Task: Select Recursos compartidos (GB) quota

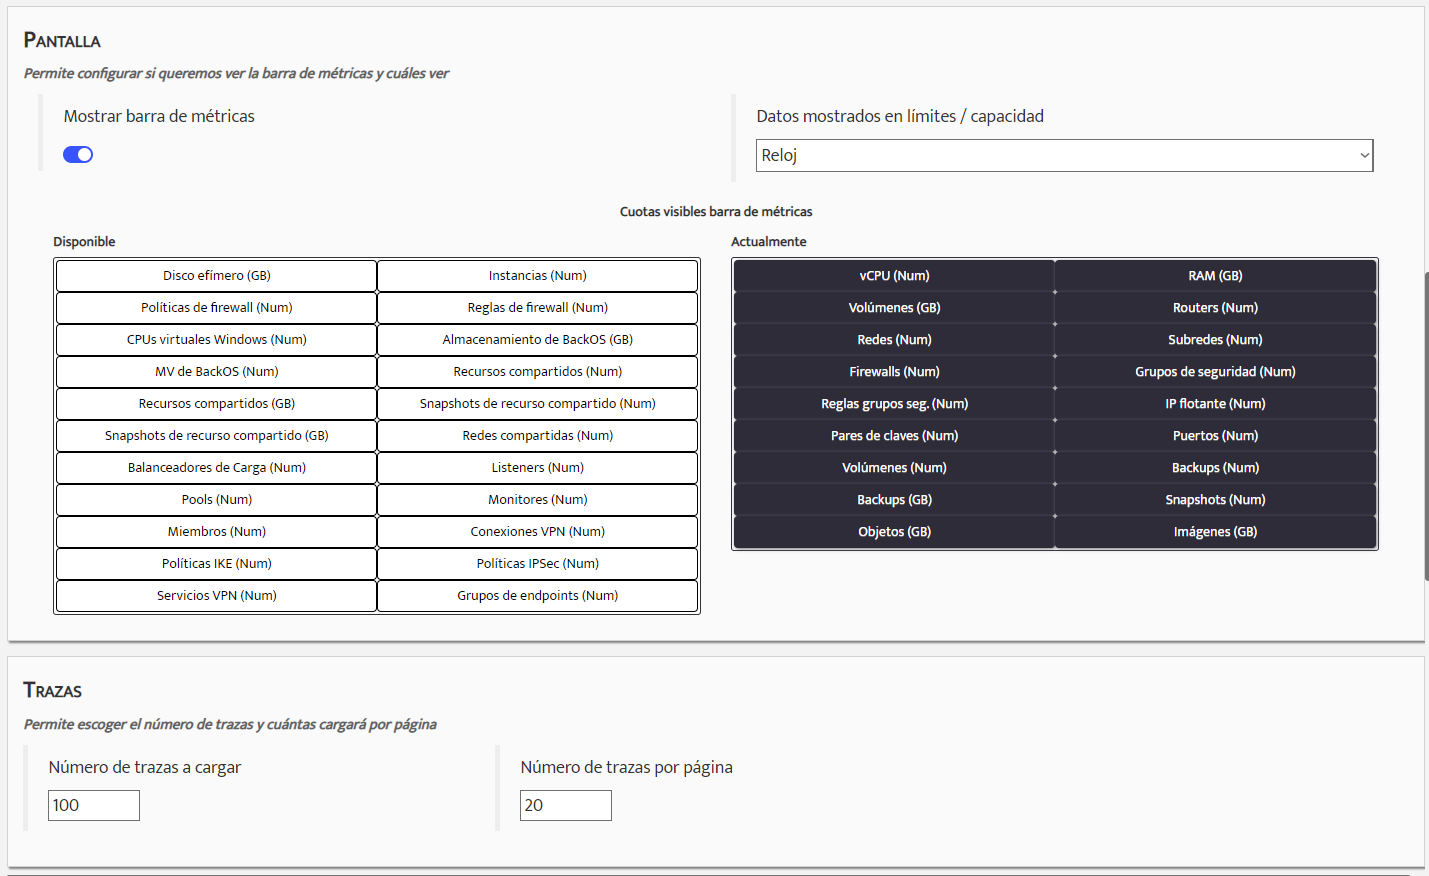Action: point(217,403)
